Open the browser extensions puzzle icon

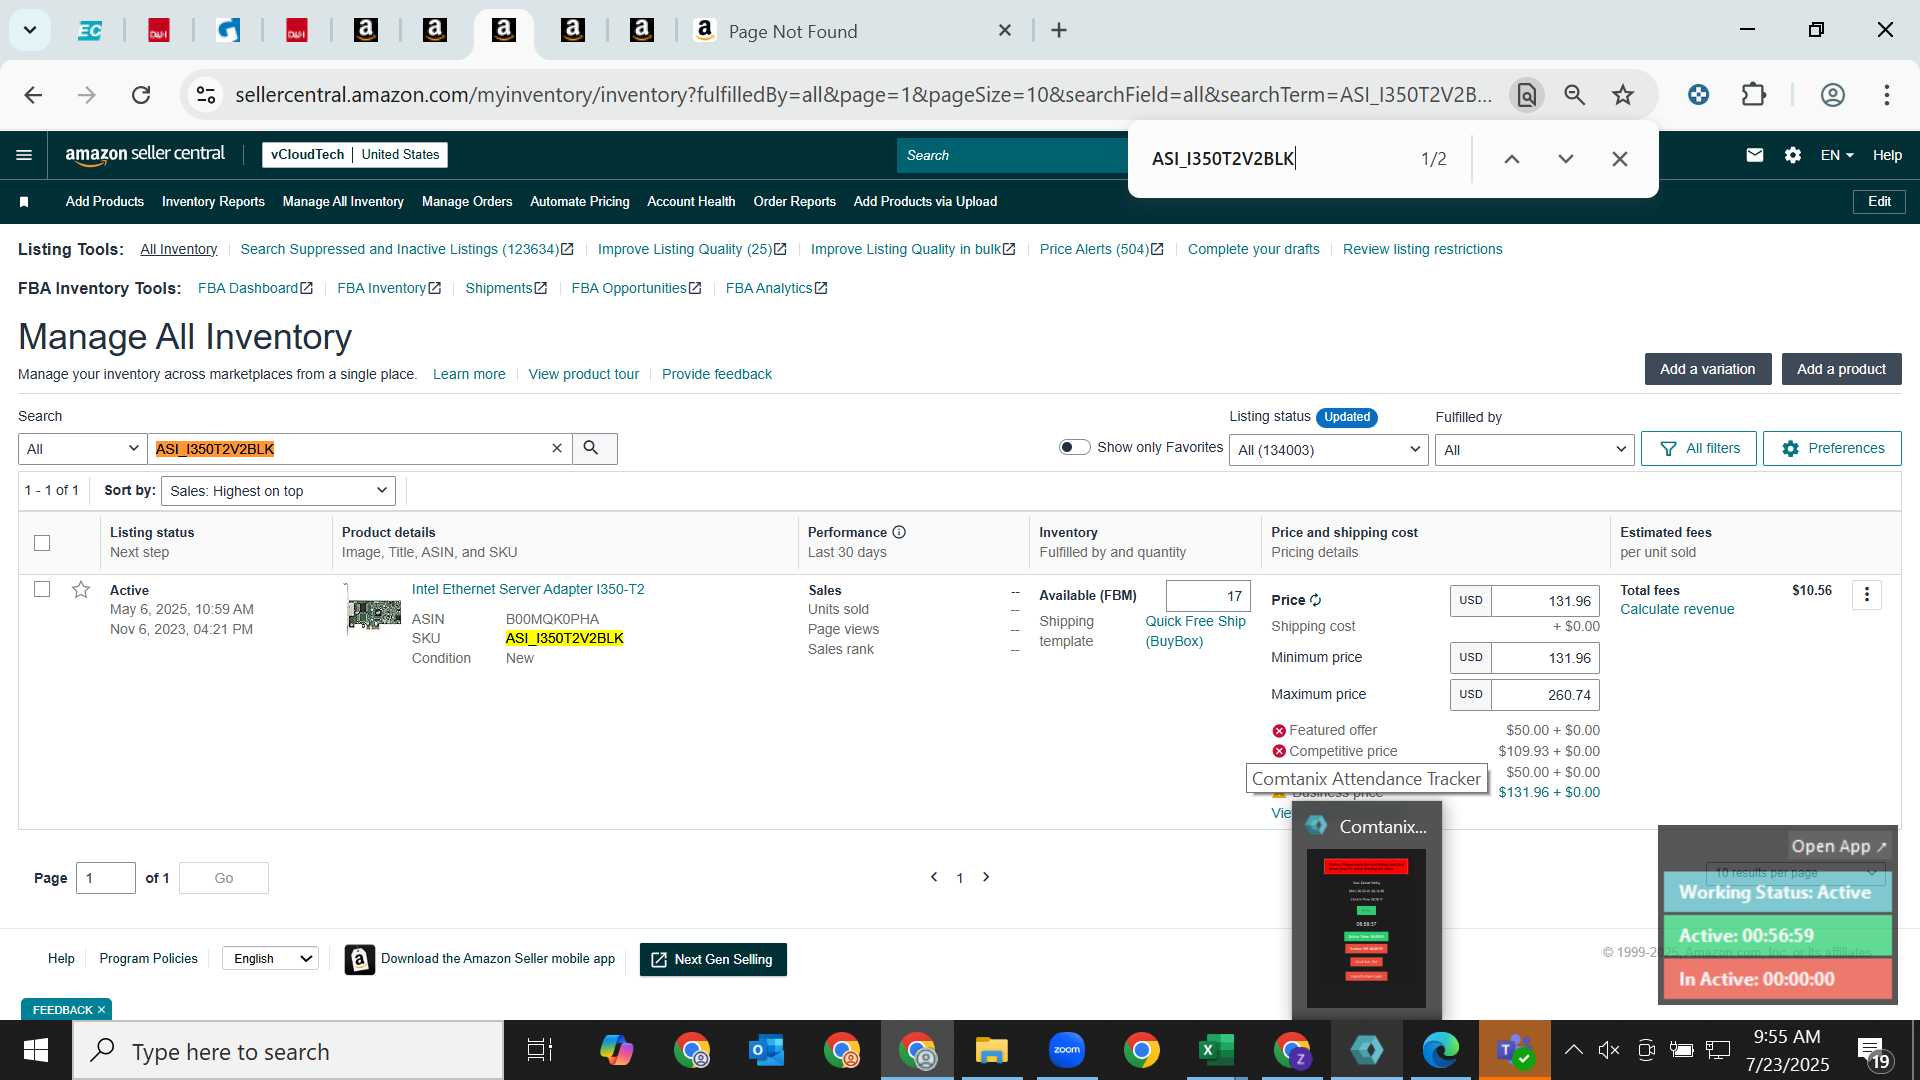(x=1754, y=95)
